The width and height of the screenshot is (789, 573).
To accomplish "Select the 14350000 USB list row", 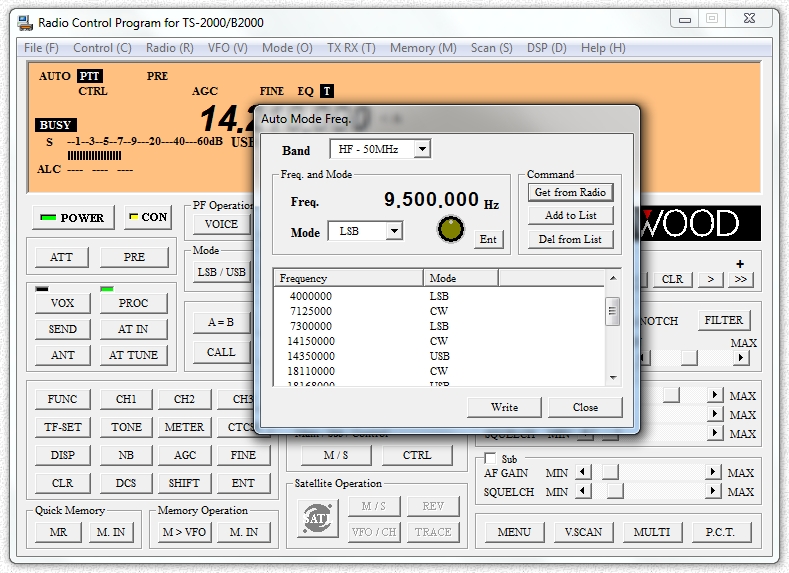I will click(439, 356).
